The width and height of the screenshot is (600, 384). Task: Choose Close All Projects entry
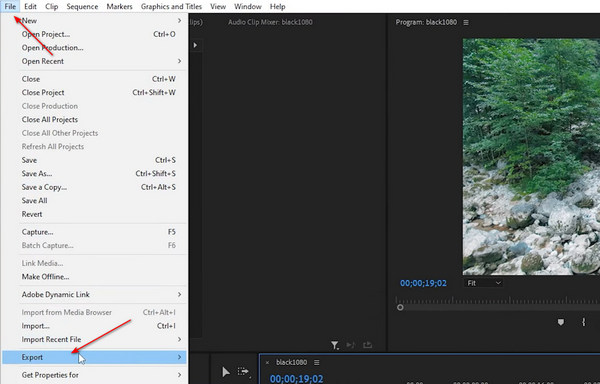click(x=94, y=120)
